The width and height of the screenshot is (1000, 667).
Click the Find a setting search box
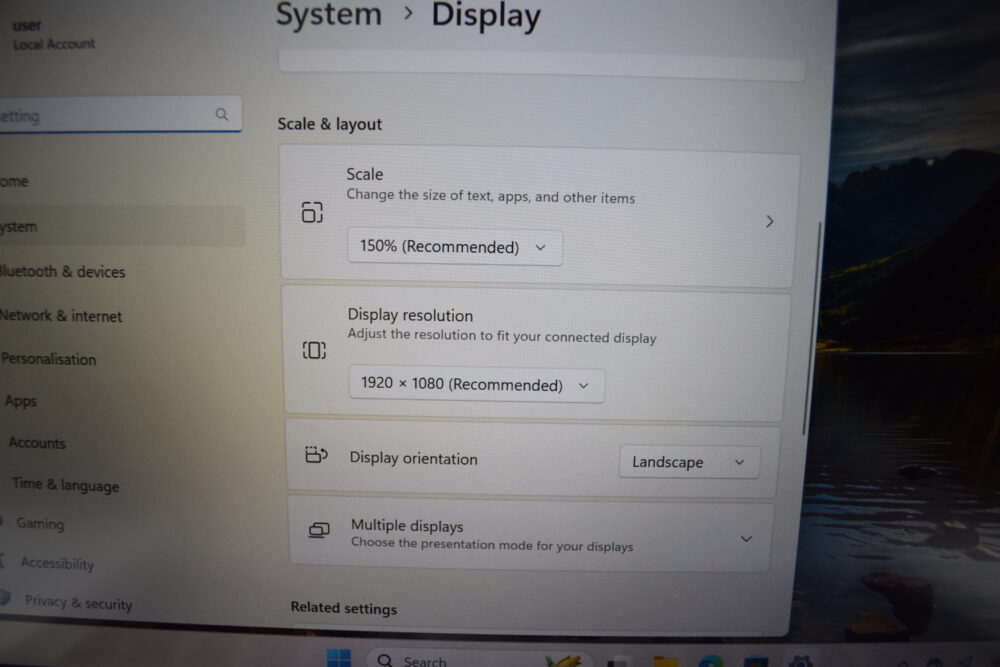[118, 115]
